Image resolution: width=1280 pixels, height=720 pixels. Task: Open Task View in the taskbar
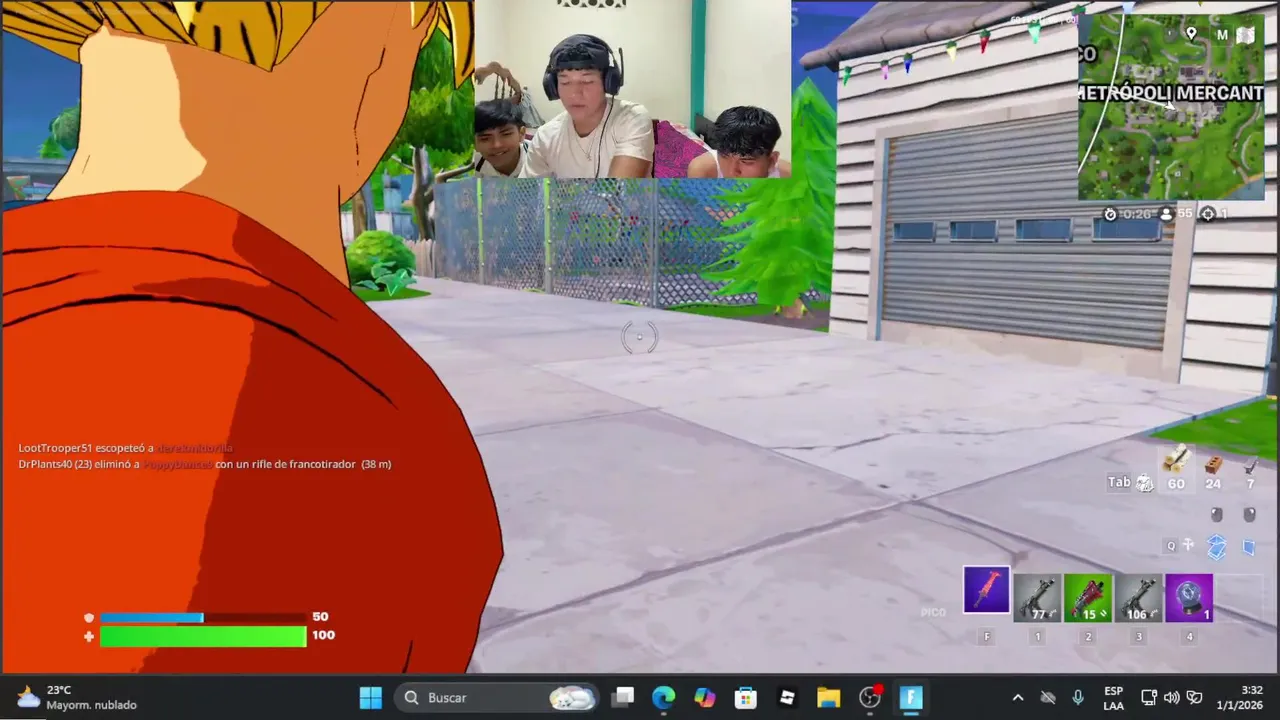point(623,697)
